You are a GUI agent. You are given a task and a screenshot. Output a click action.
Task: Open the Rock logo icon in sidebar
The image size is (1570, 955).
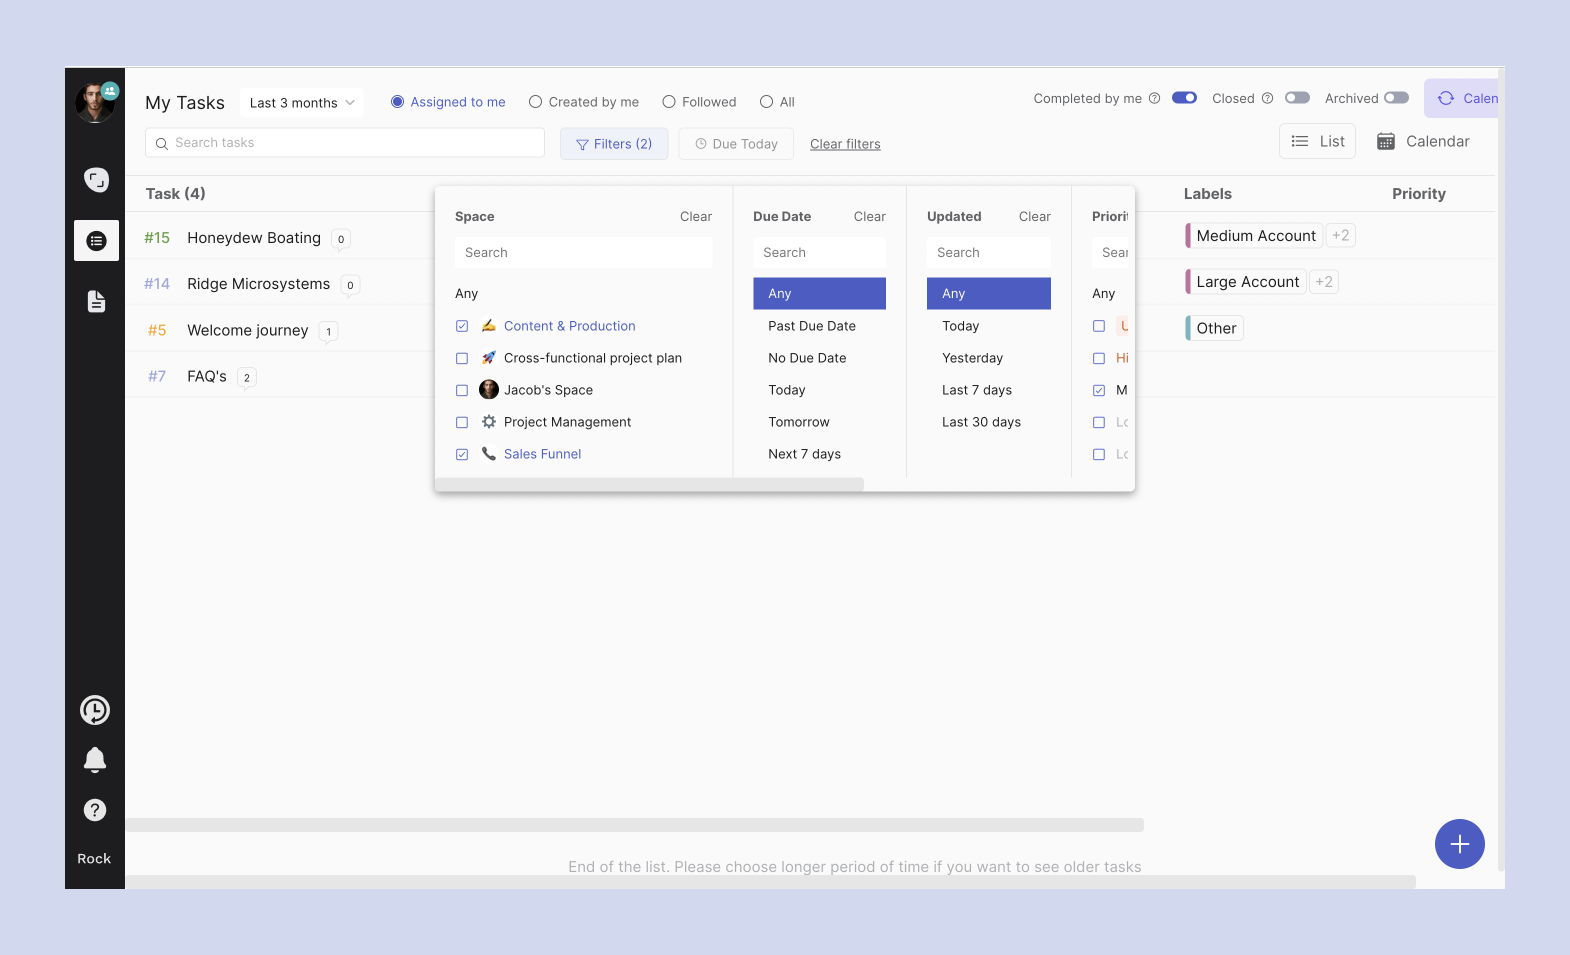pyautogui.click(x=96, y=180)
